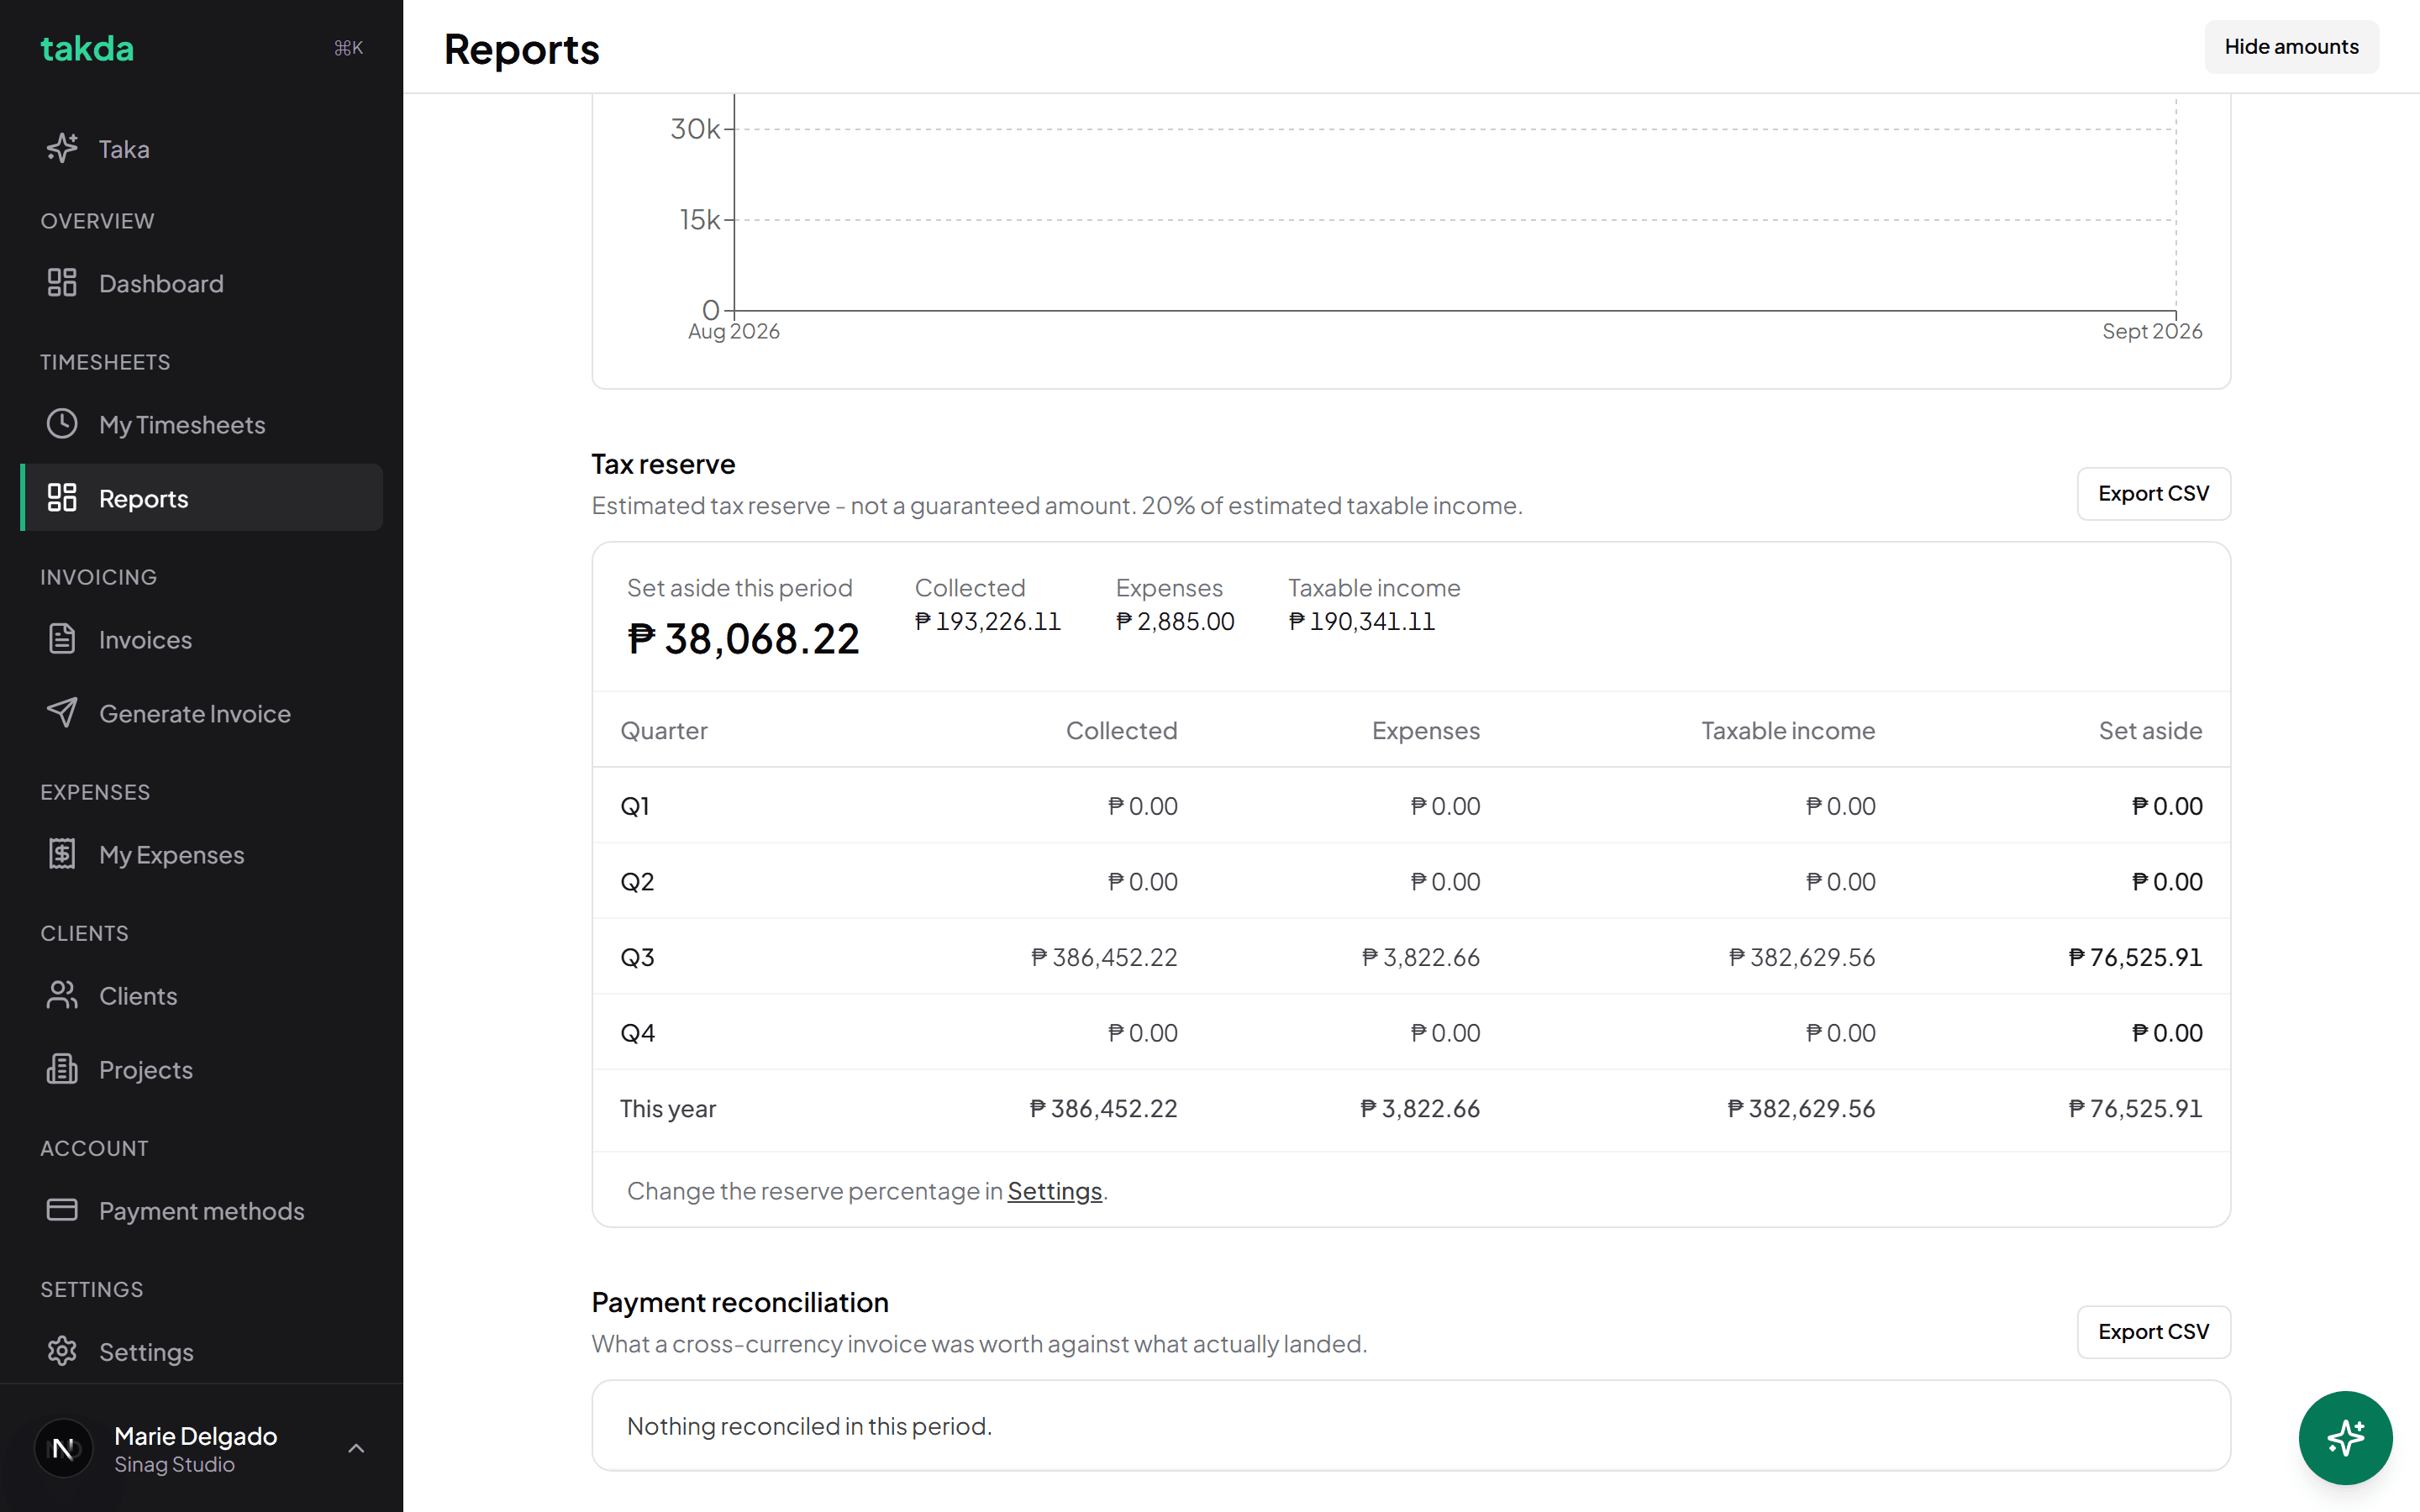Viewport: 2420px width, 1512px height.
Task: Click the Nothing reconciled in this period message
Action: click(809, 1426)
